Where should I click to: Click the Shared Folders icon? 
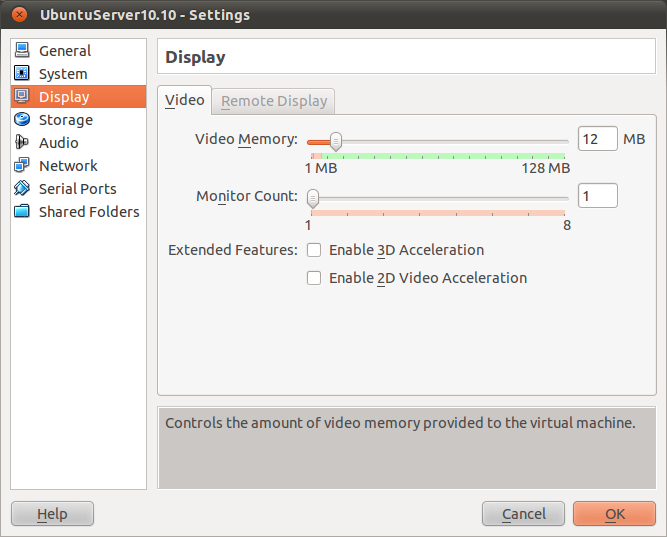[22, 212]
